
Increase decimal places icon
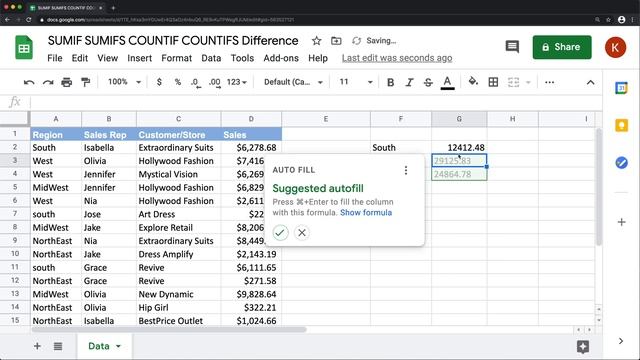click(215, 82)
